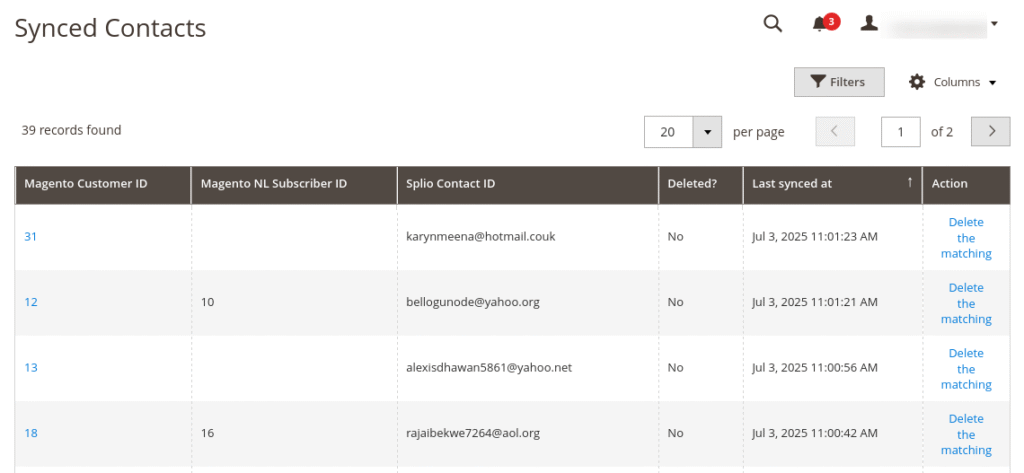The image size is (1024, 473).
Task: Delete the matching contact for bellogunode
Action: point(966,303)
